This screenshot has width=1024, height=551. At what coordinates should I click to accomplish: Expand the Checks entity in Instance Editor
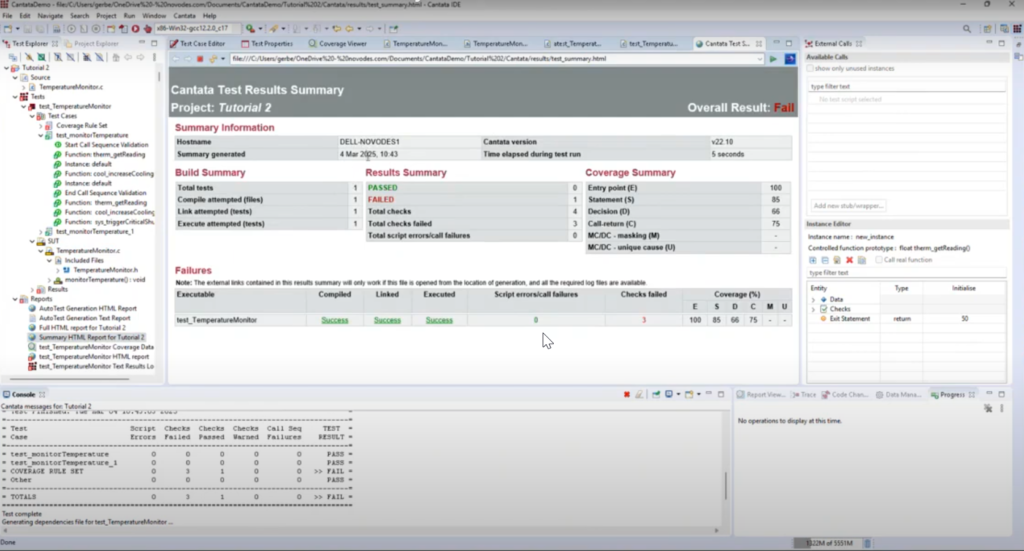point(813,309)
